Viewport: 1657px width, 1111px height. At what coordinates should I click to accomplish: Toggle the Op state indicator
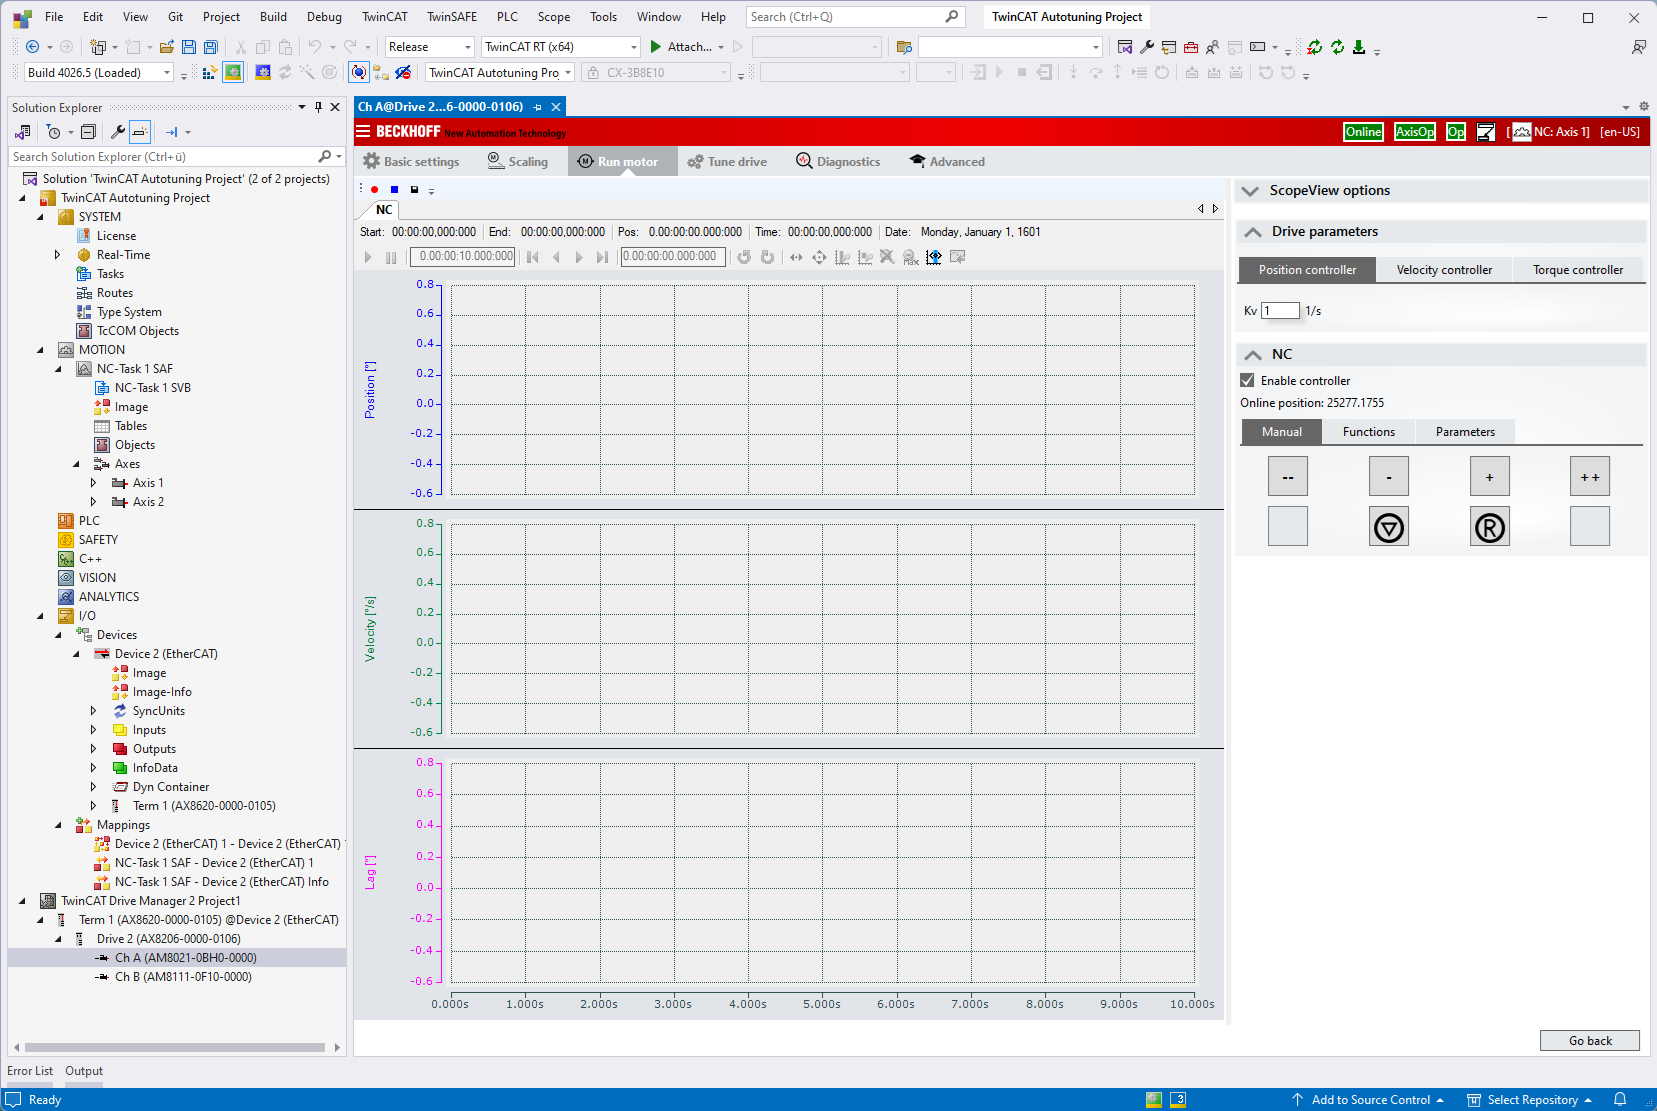(1456, 132)
